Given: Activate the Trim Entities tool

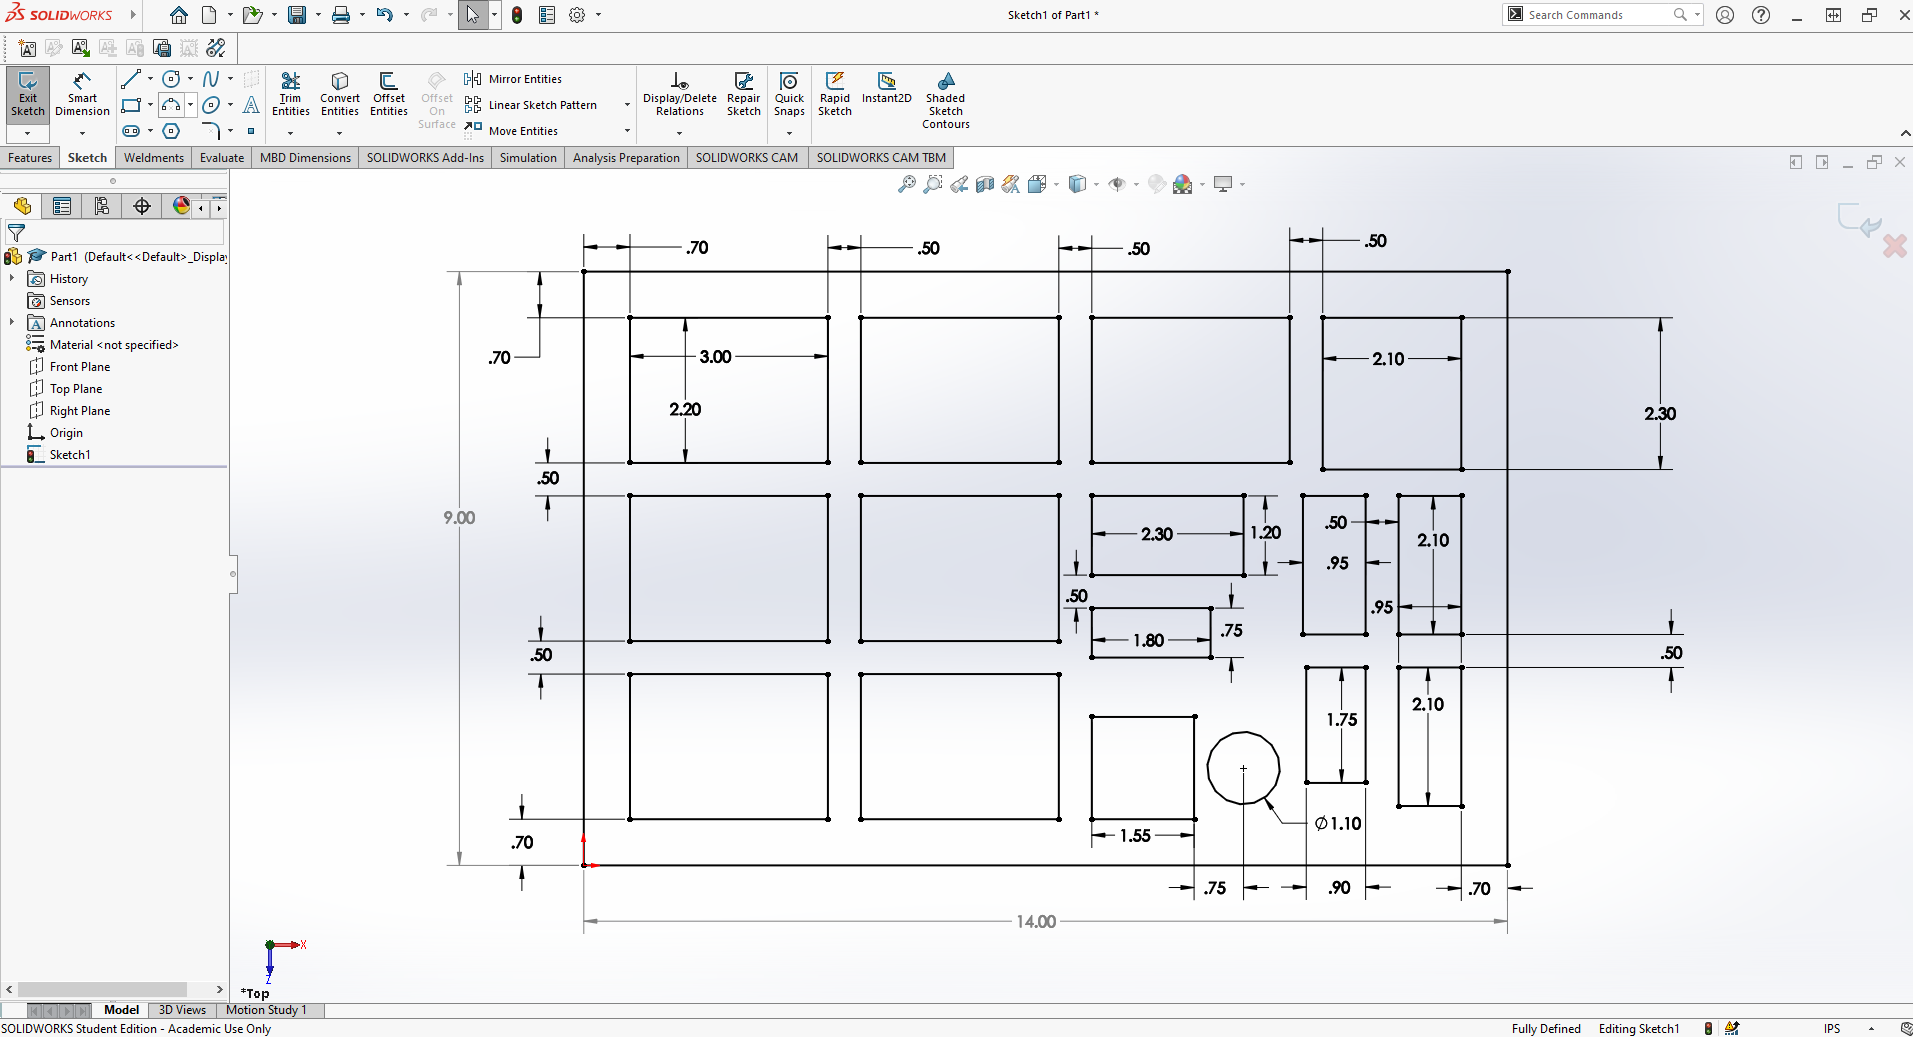Looking at the screenshot, I should click(291, 94).
